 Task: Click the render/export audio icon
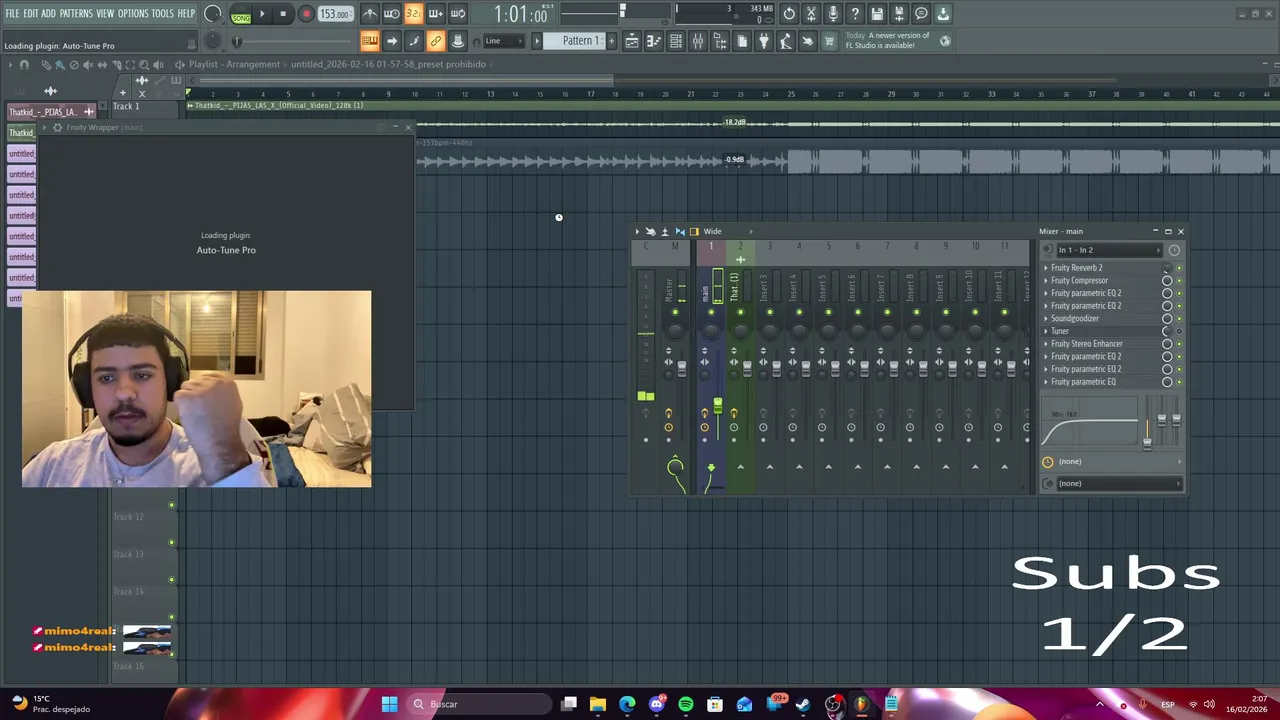coord(899,13)
